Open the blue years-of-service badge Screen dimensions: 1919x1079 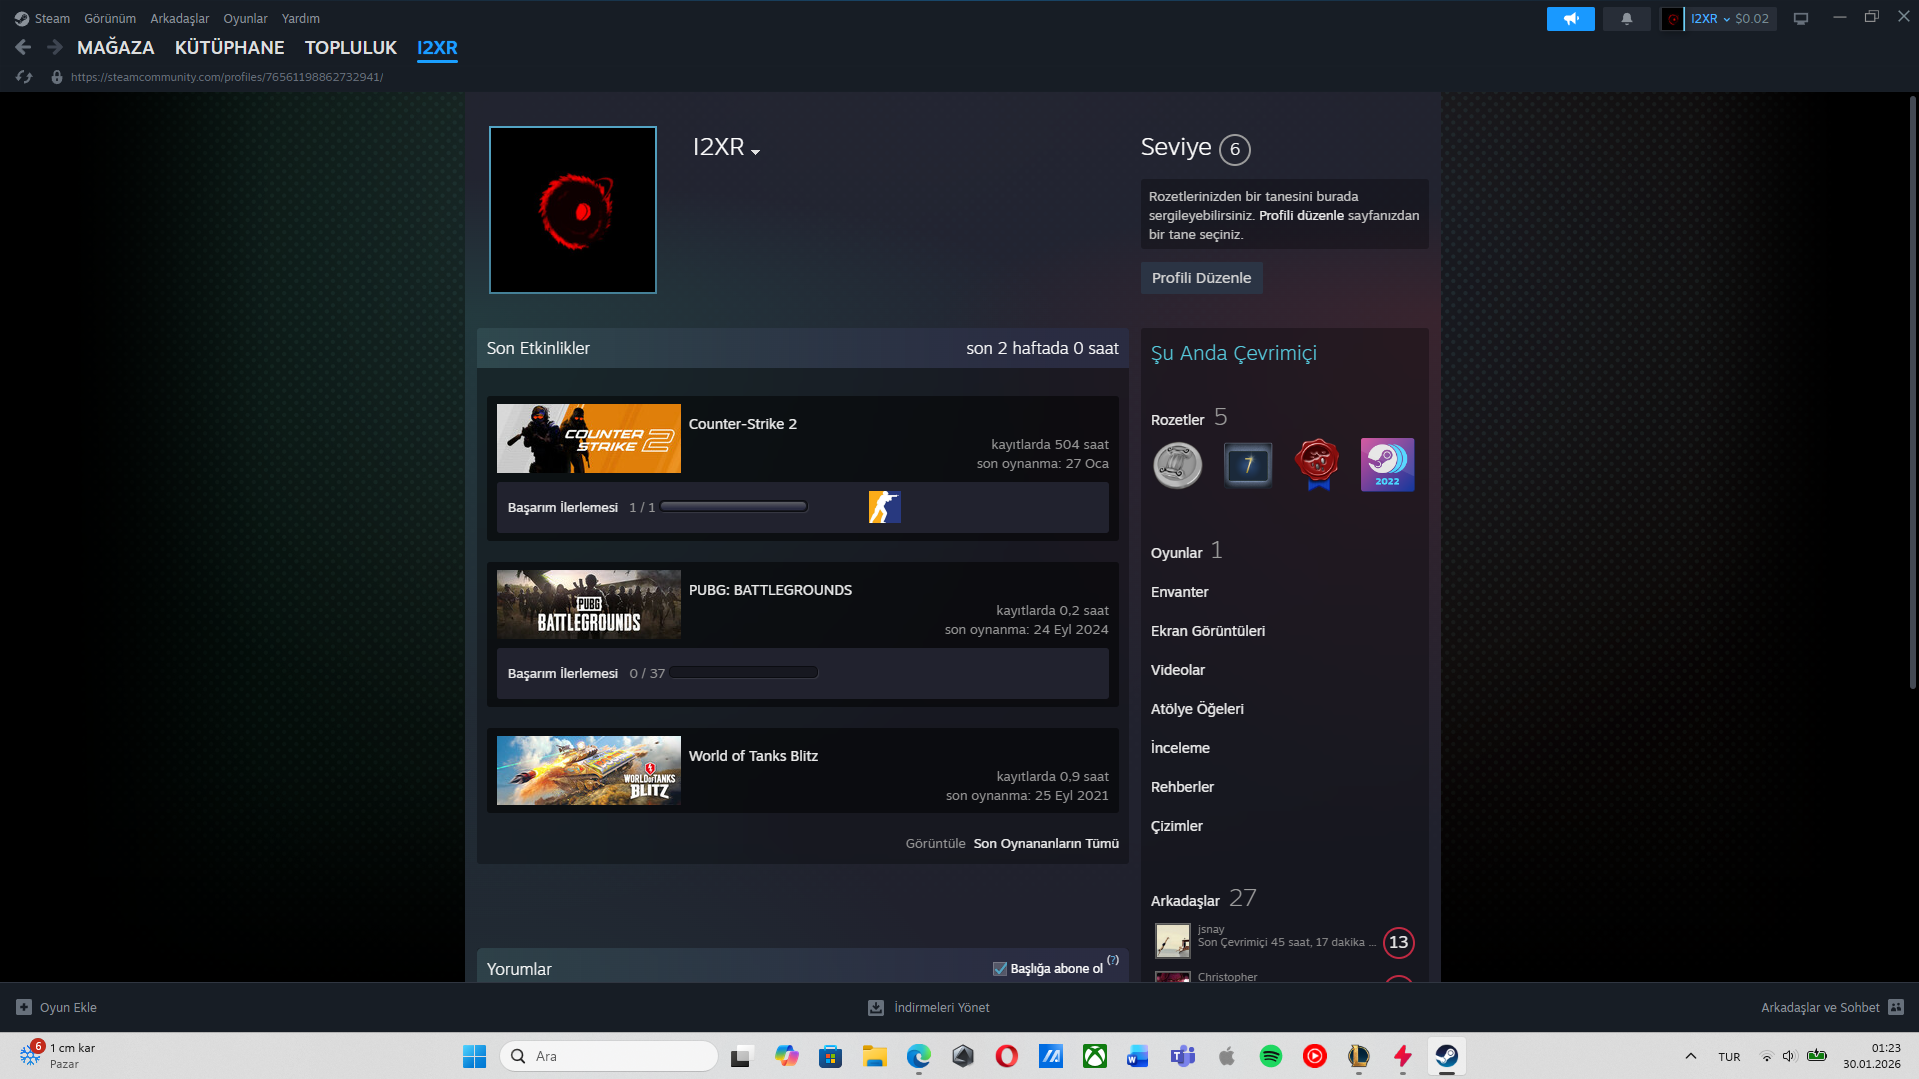point(1248,465)
